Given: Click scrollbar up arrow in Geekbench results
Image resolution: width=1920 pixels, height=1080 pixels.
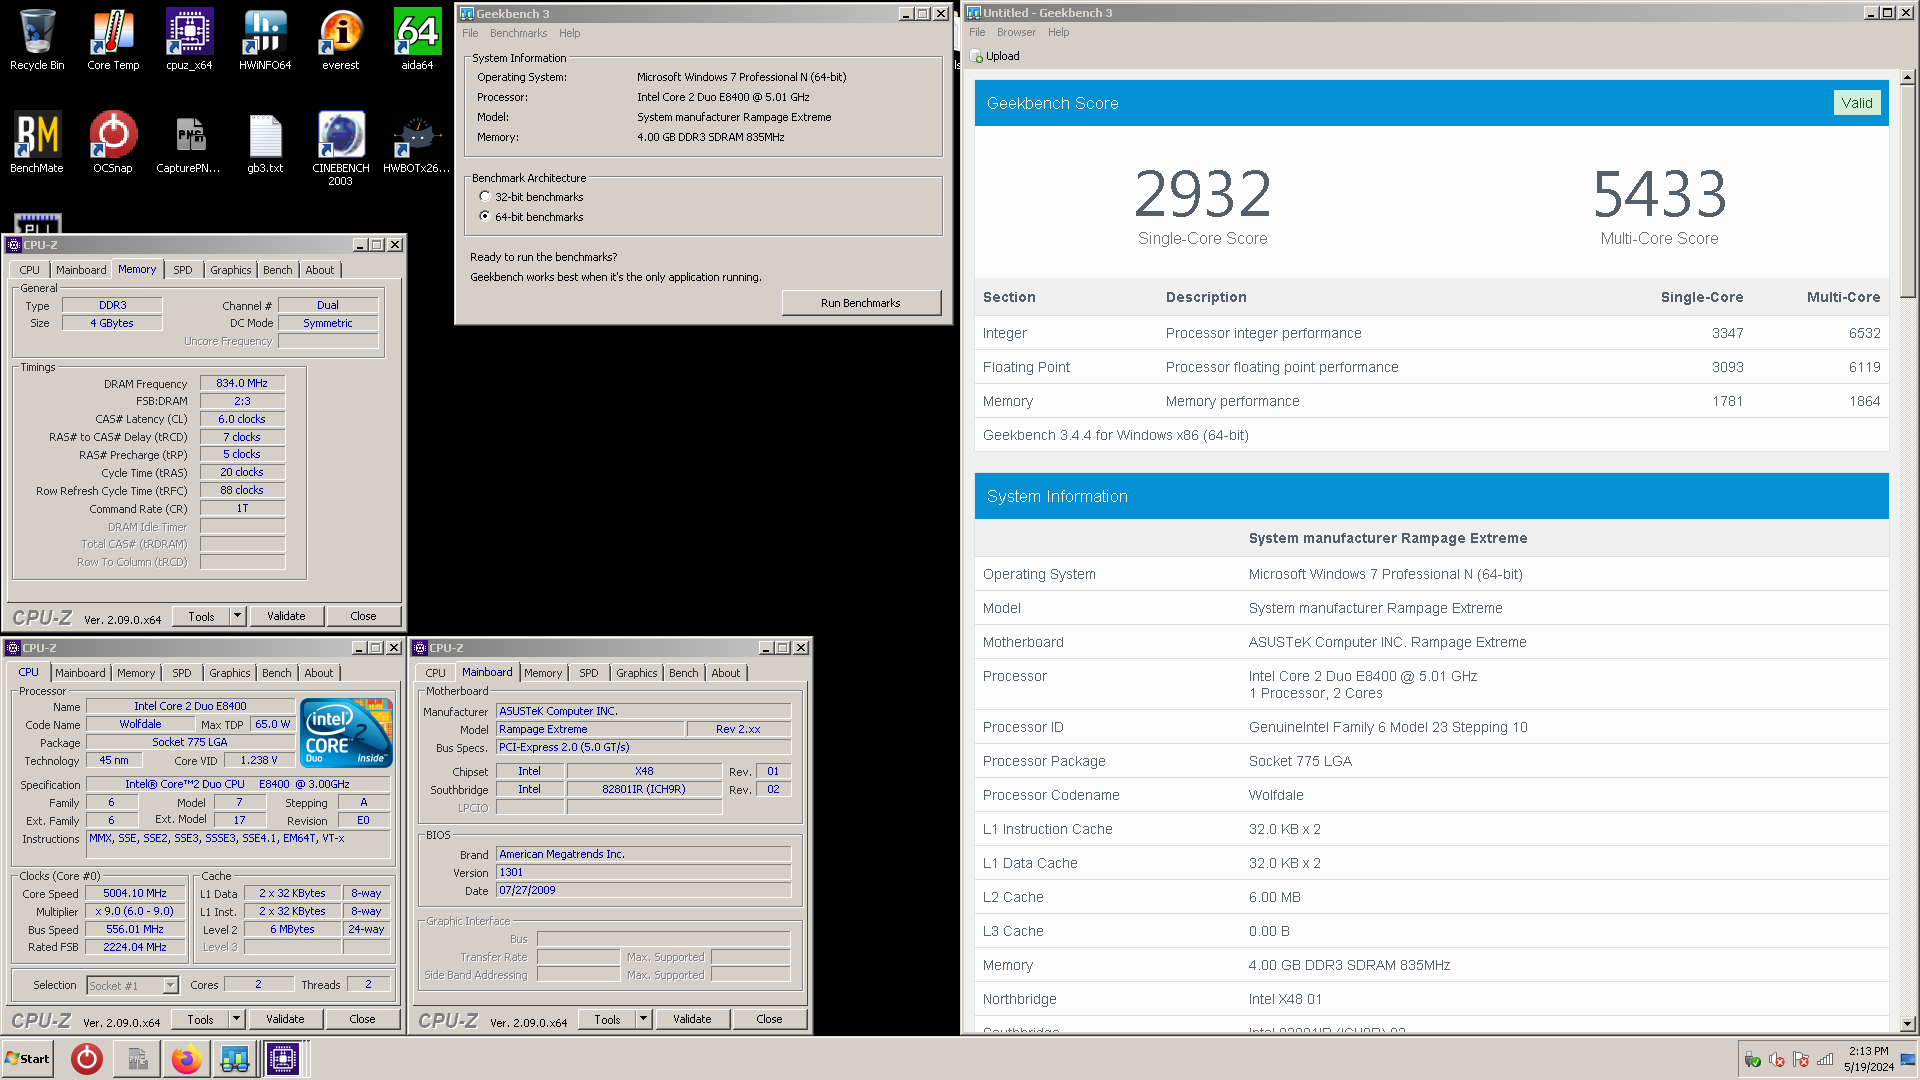Looking at the screenshot, I should tap(1907, 77).
